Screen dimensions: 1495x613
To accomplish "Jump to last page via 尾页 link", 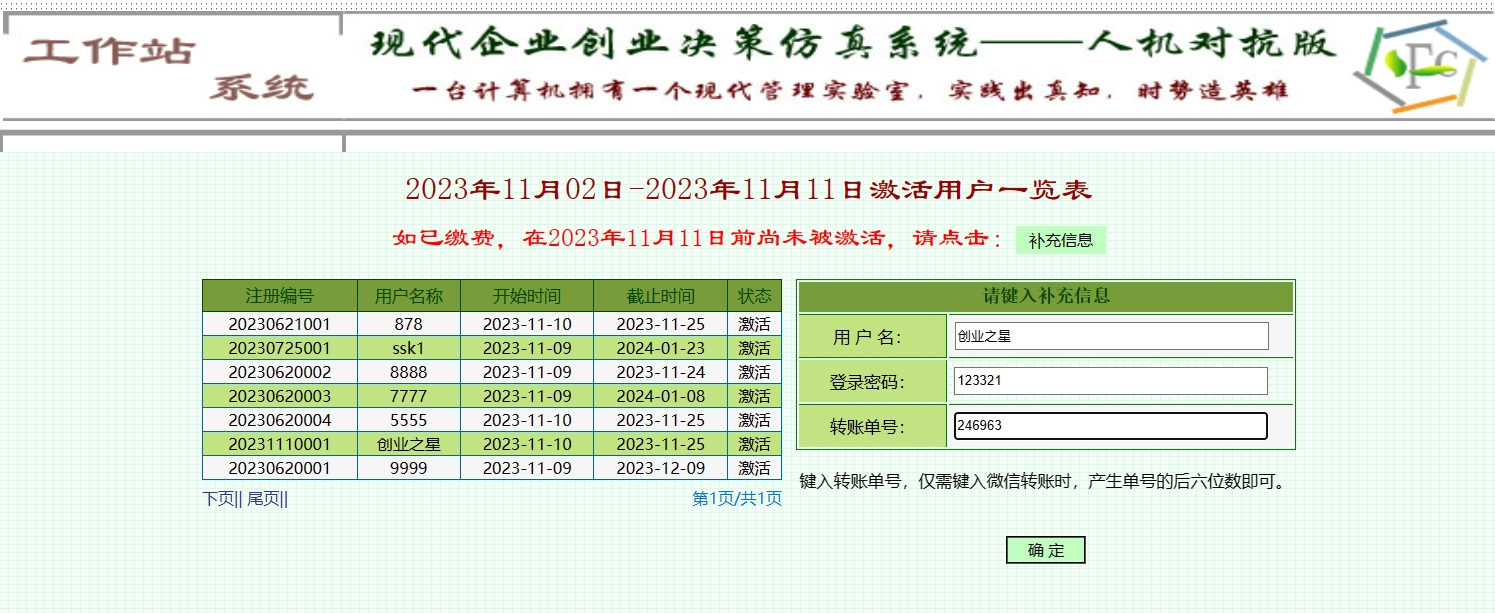I will click(264, 499).
